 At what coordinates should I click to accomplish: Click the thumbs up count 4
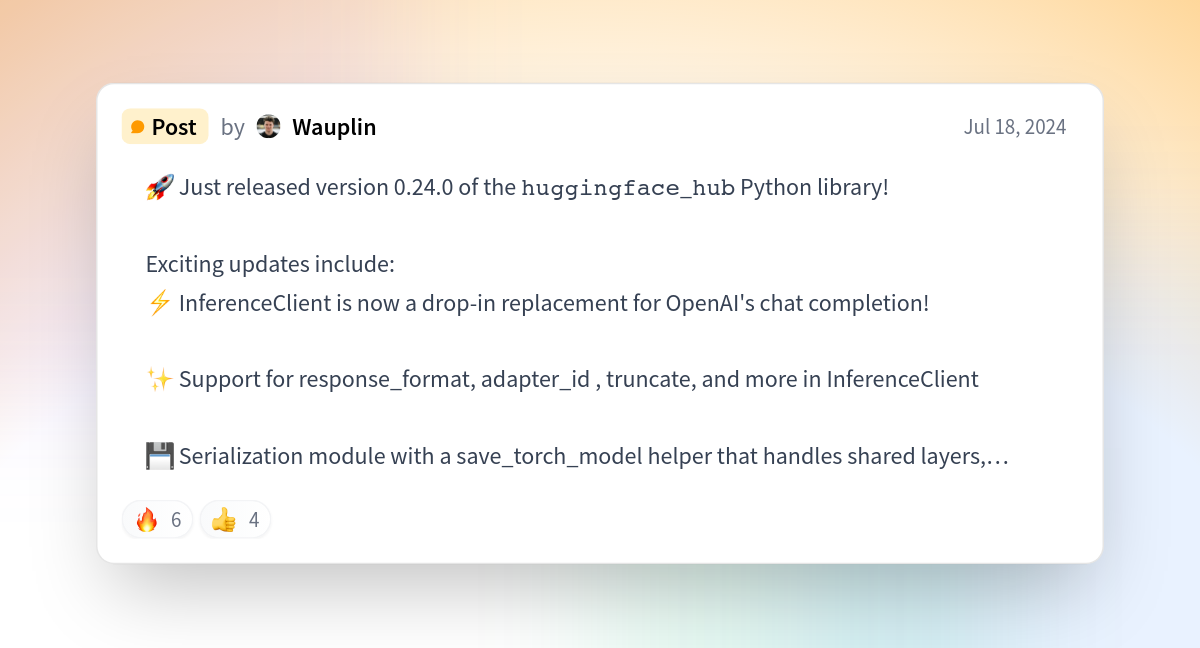(254, 520)
